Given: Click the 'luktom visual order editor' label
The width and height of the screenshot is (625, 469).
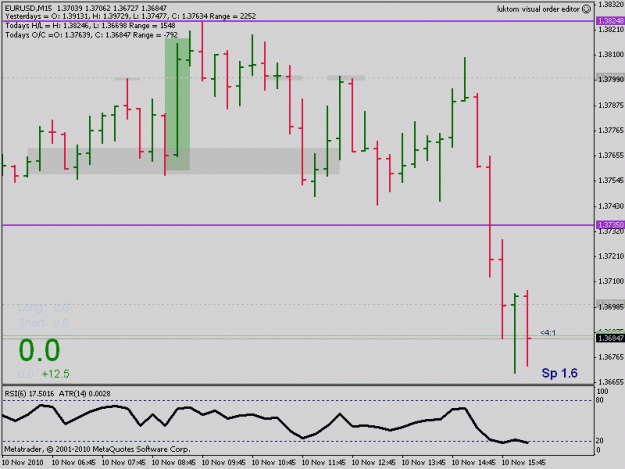Looking at the screenshot, I should tap(538, 9).
